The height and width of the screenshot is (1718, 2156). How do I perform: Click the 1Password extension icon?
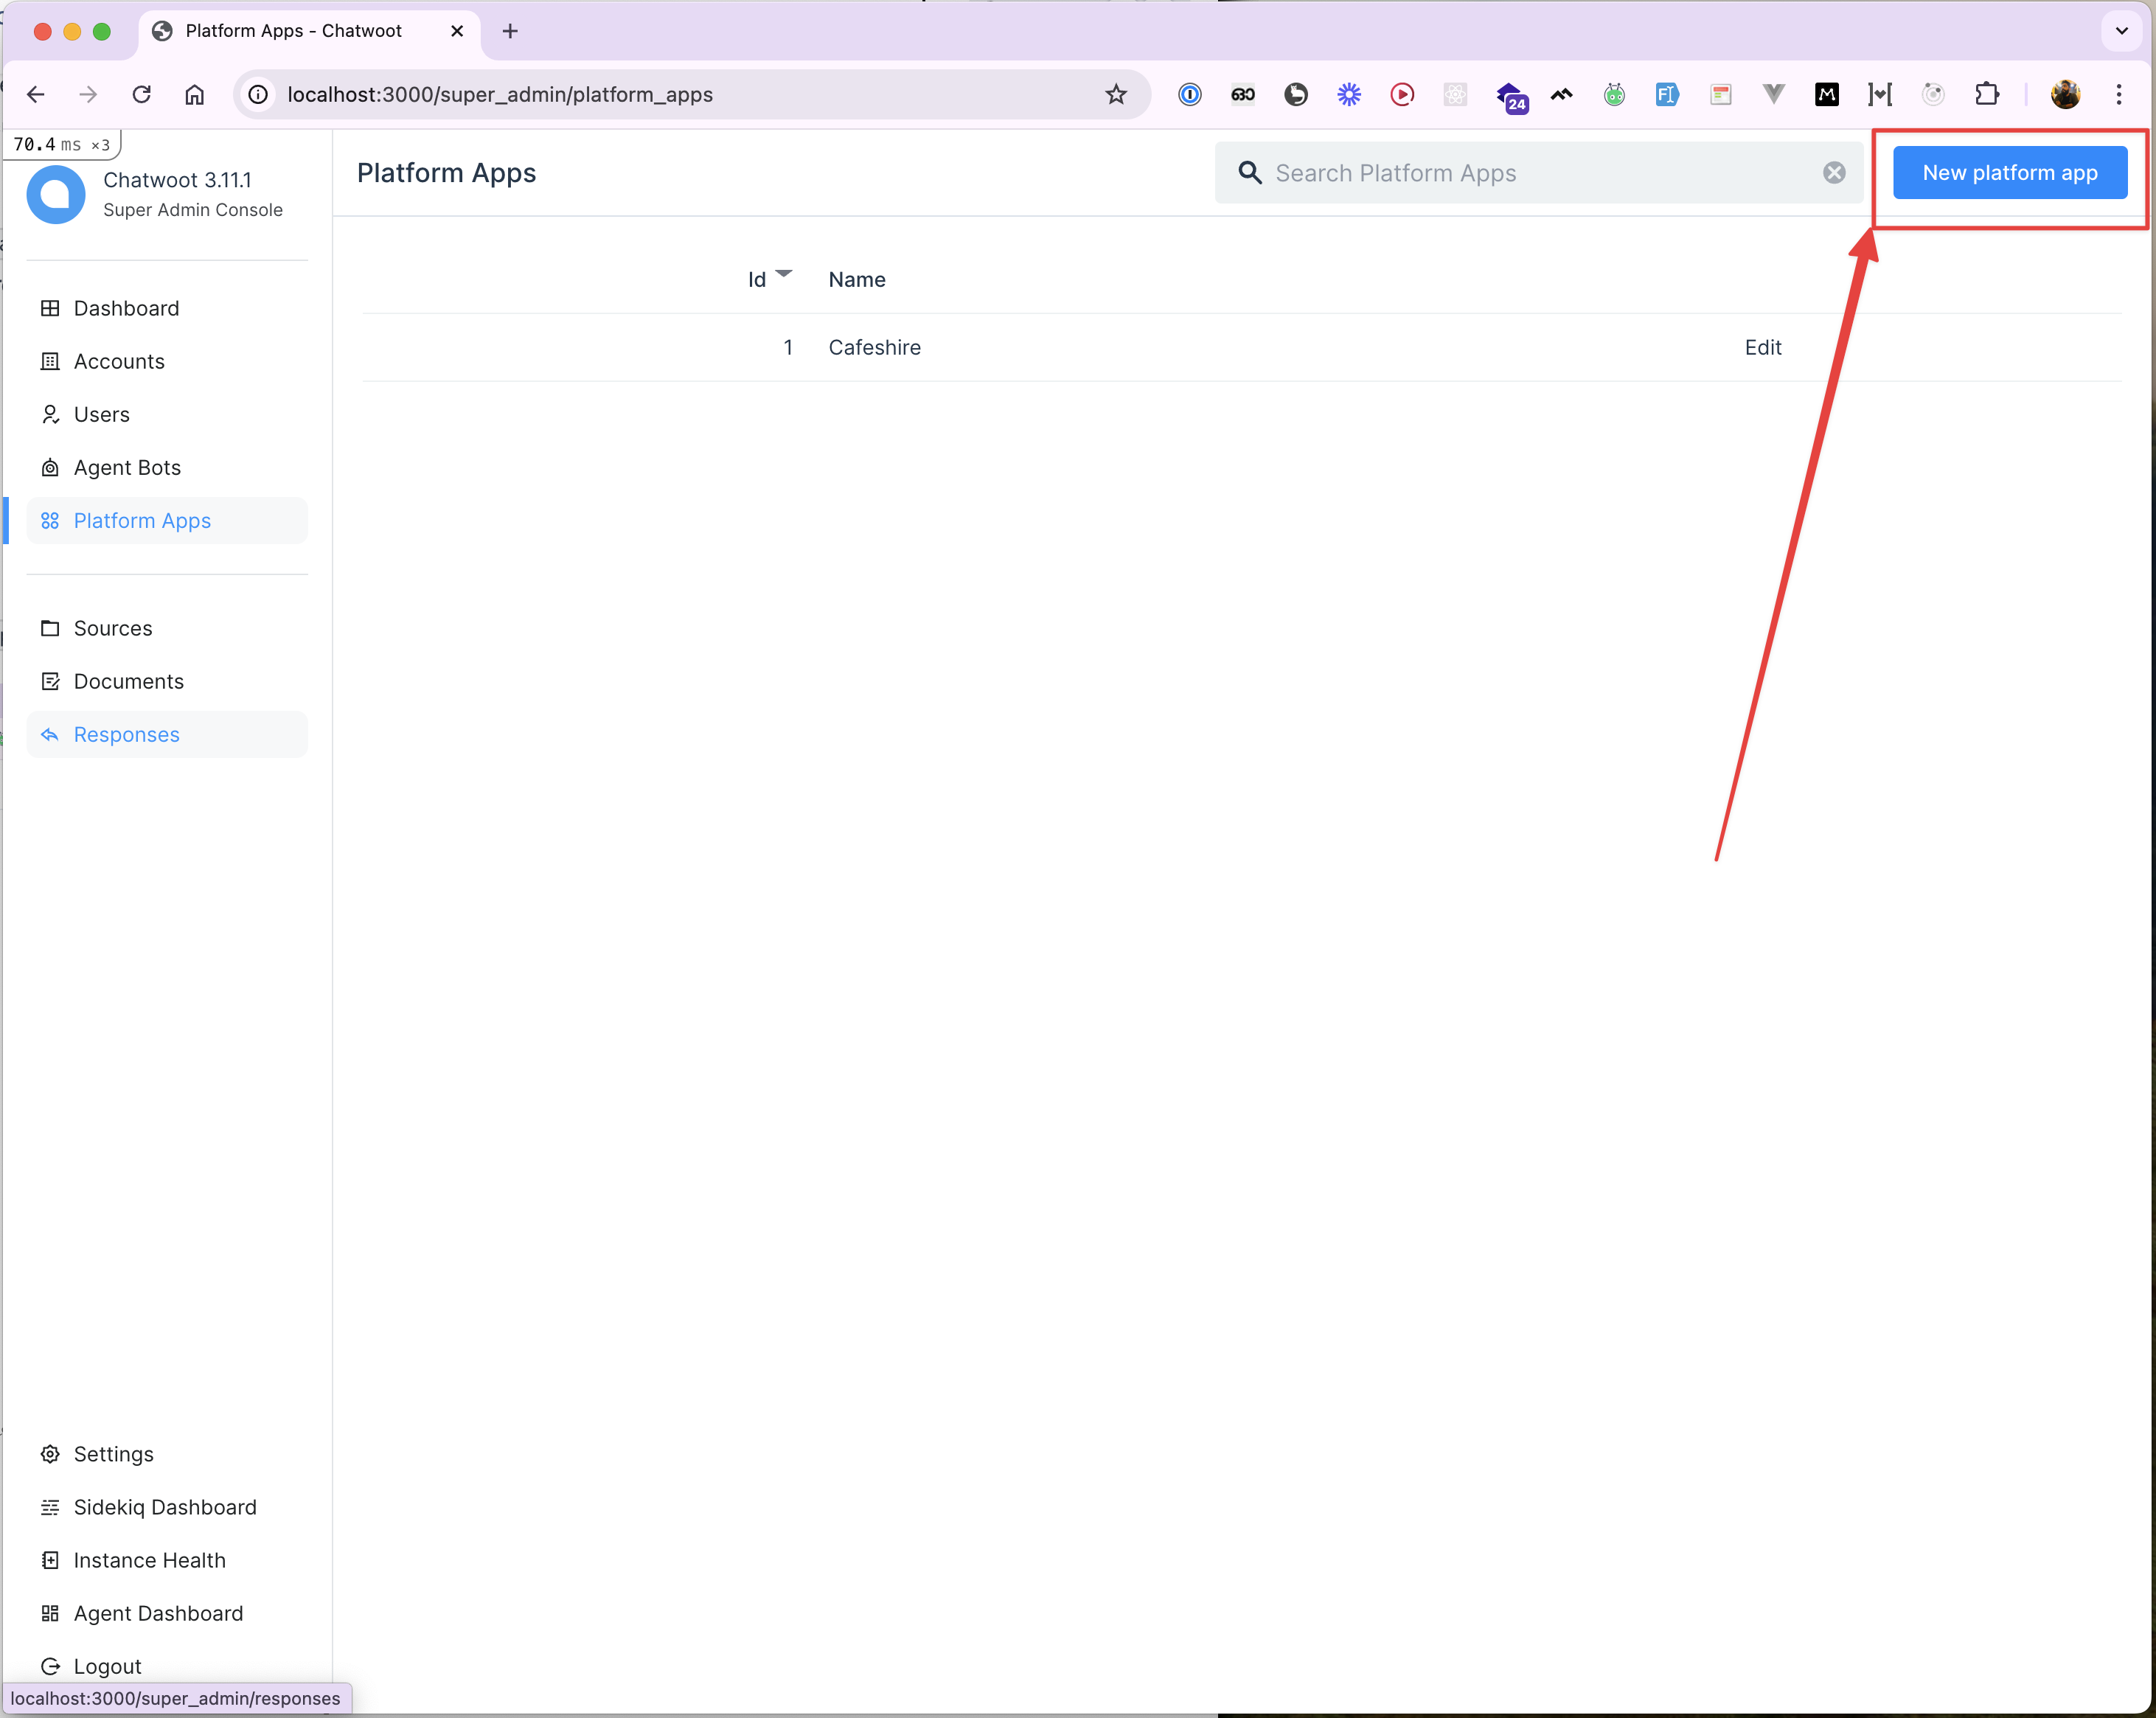click(x=1189, y=94)
